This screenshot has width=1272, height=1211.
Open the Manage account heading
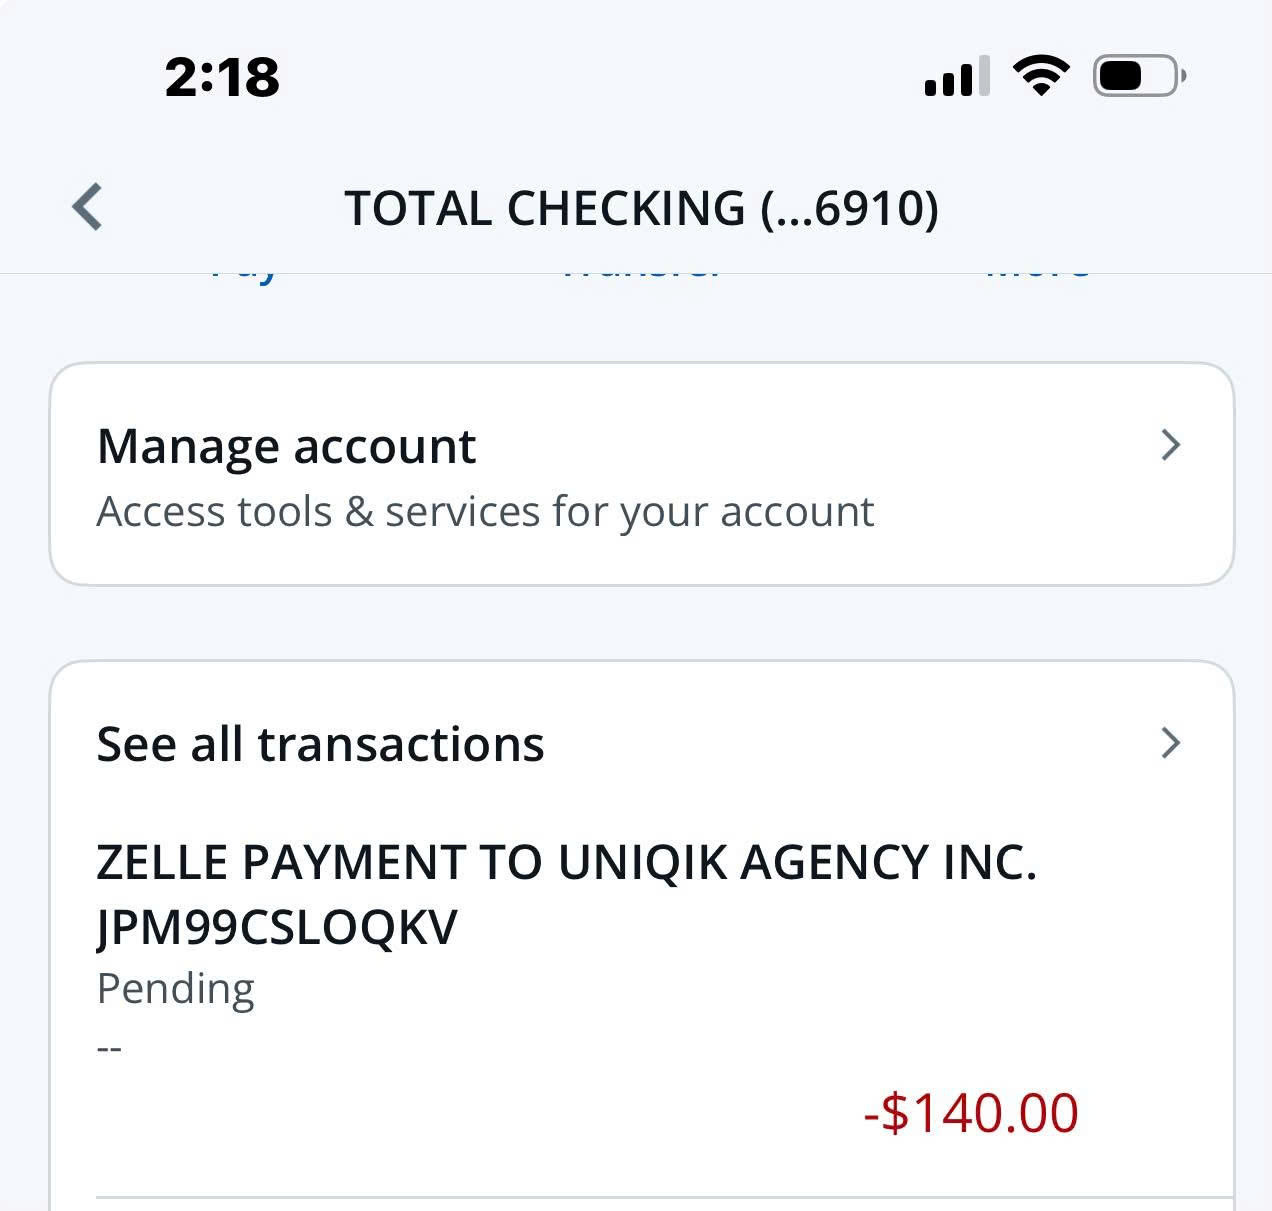point(286,446)
